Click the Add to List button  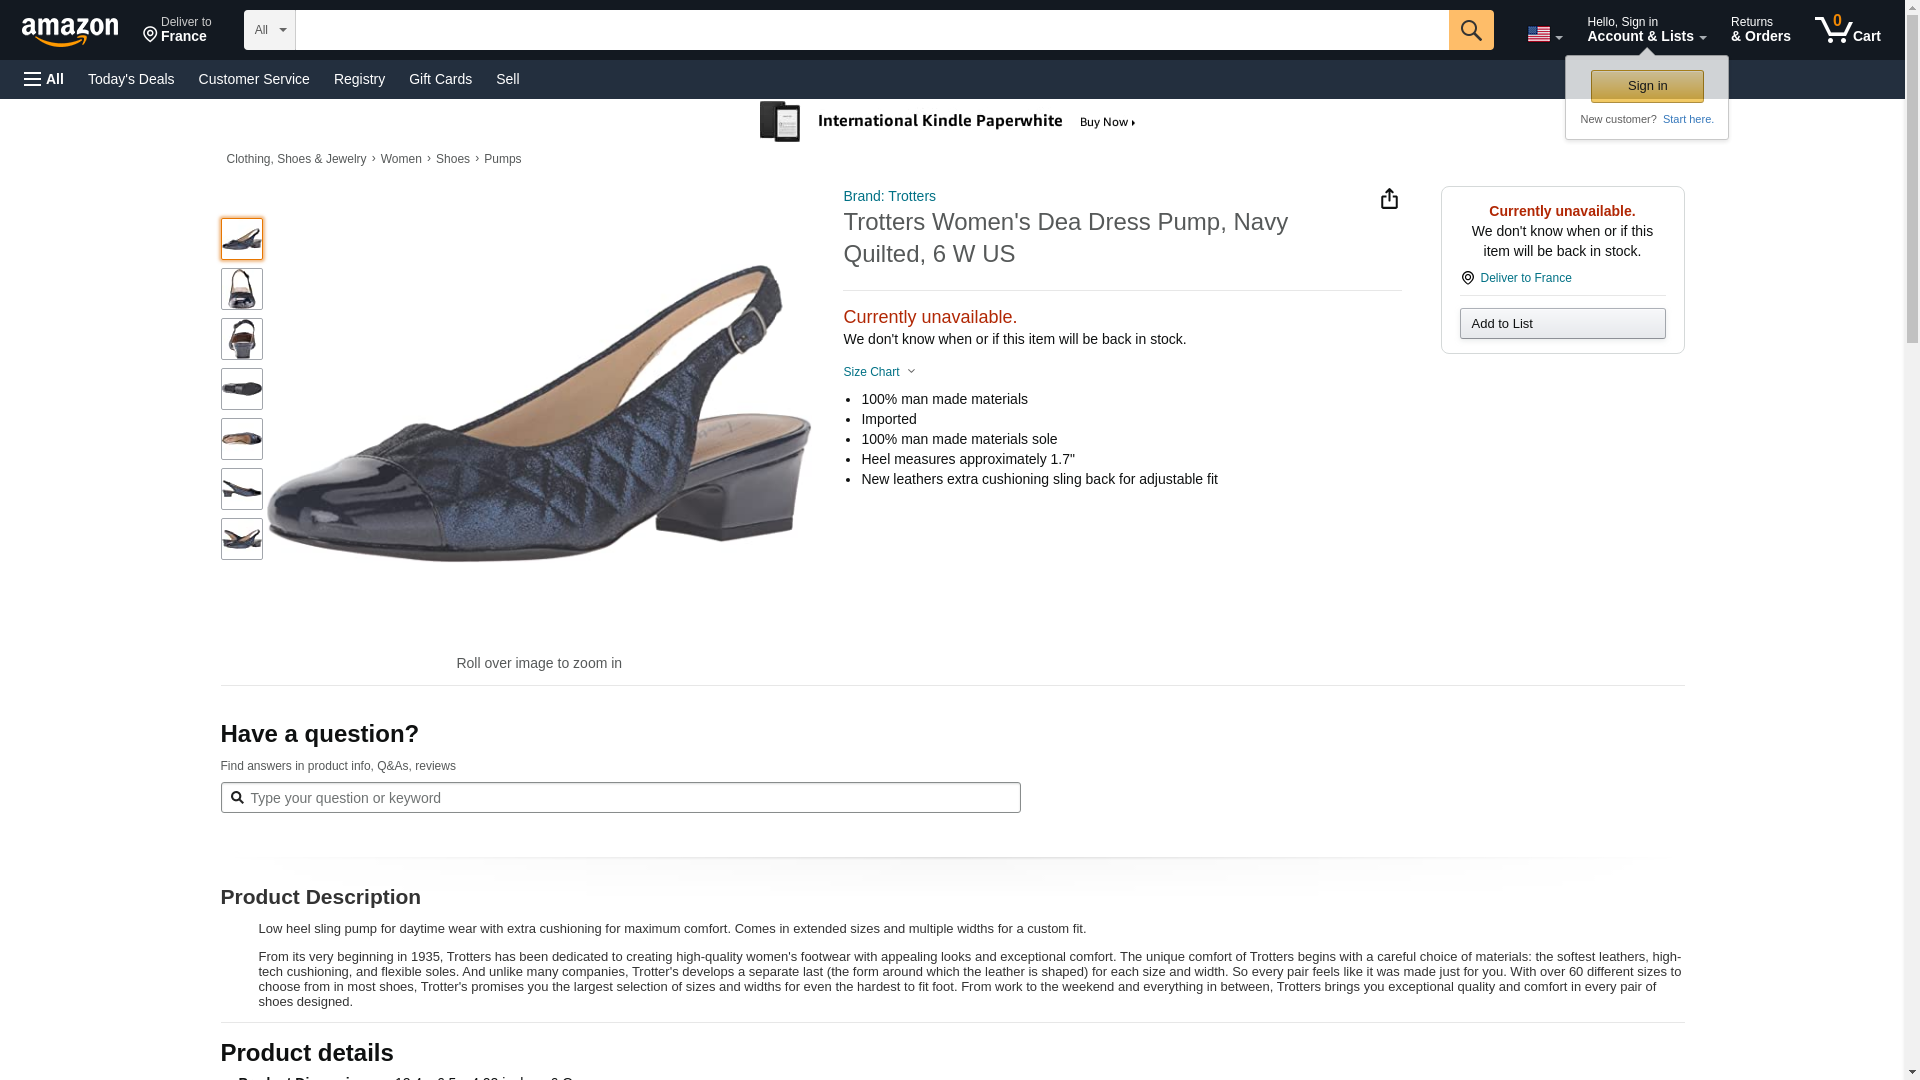coord(1562,323)
